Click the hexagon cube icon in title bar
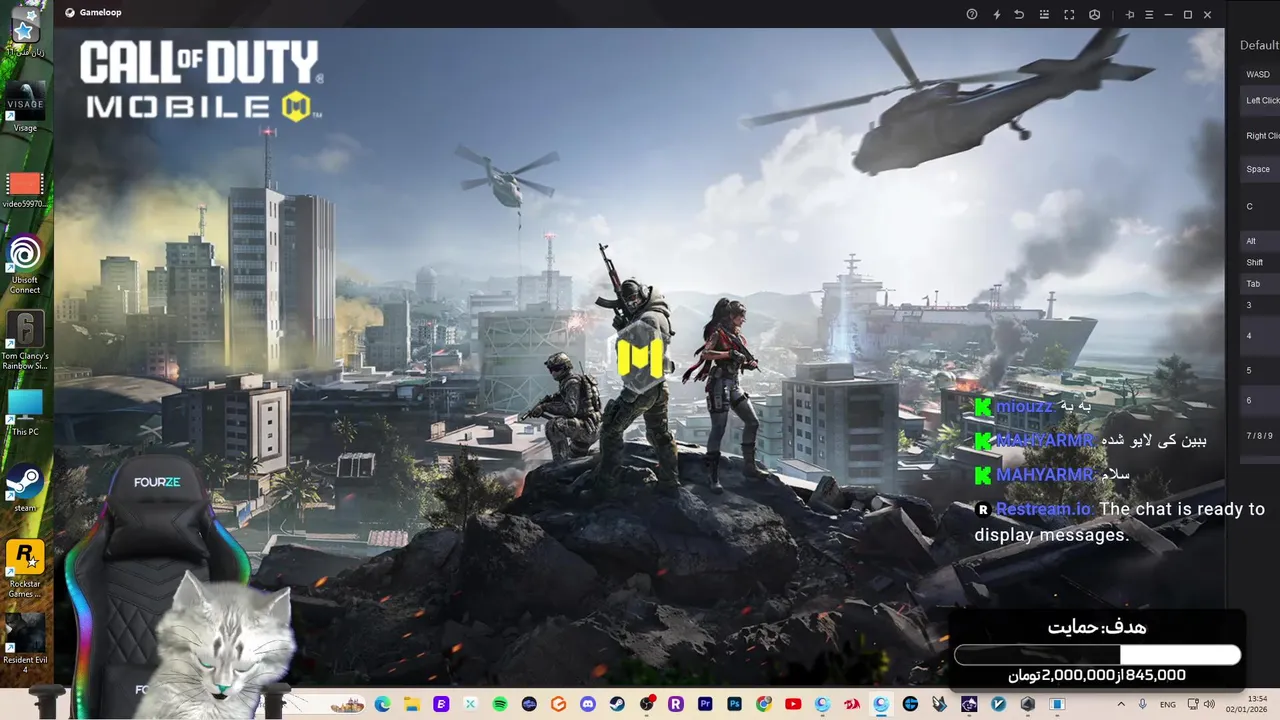The image size is (1280, 720). click(x=1094, y=14)
